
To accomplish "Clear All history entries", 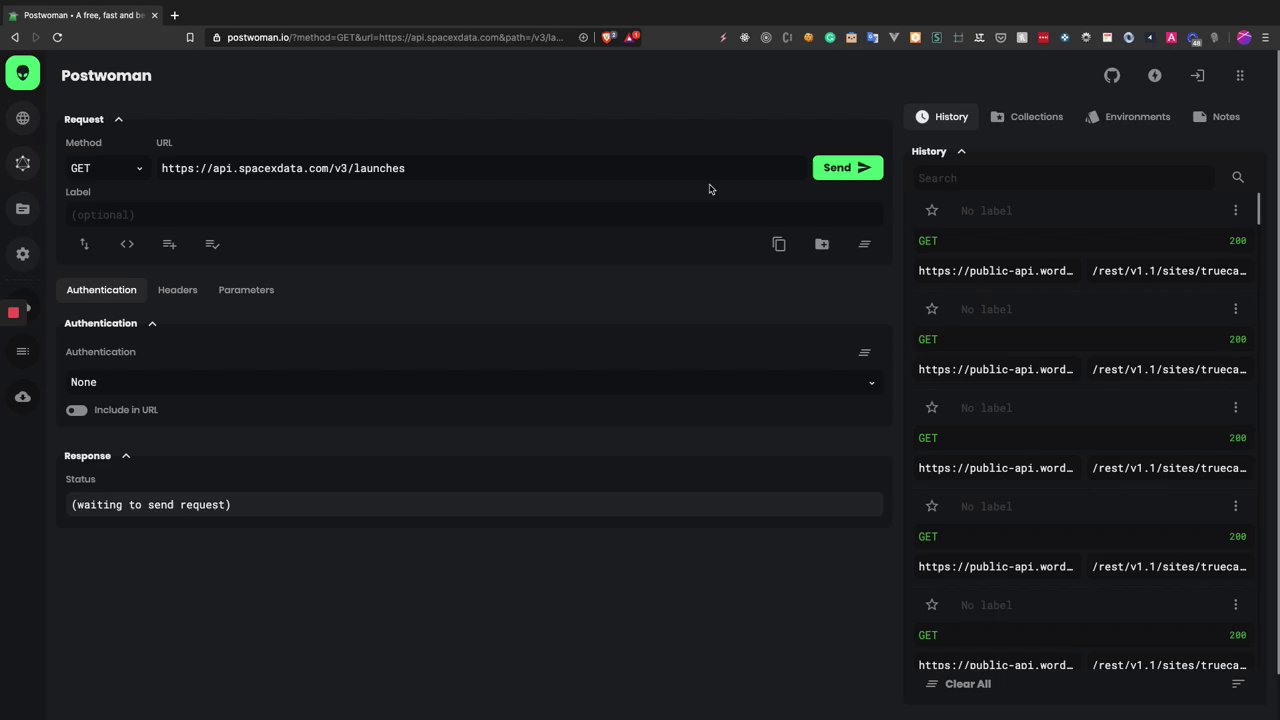I will (958, 684).
